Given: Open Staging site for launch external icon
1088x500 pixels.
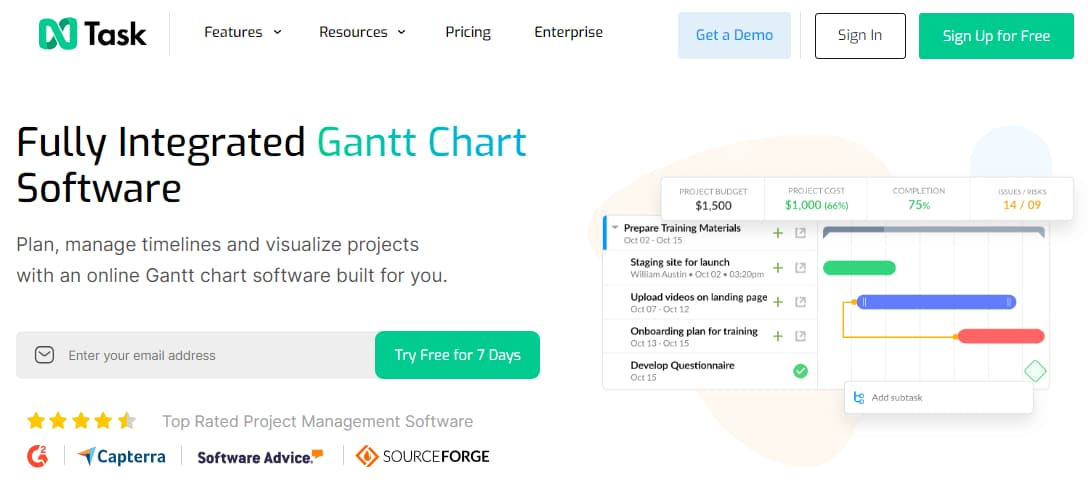Looking at the screenshot, I should pyautogui.click(x=800, y=268).
